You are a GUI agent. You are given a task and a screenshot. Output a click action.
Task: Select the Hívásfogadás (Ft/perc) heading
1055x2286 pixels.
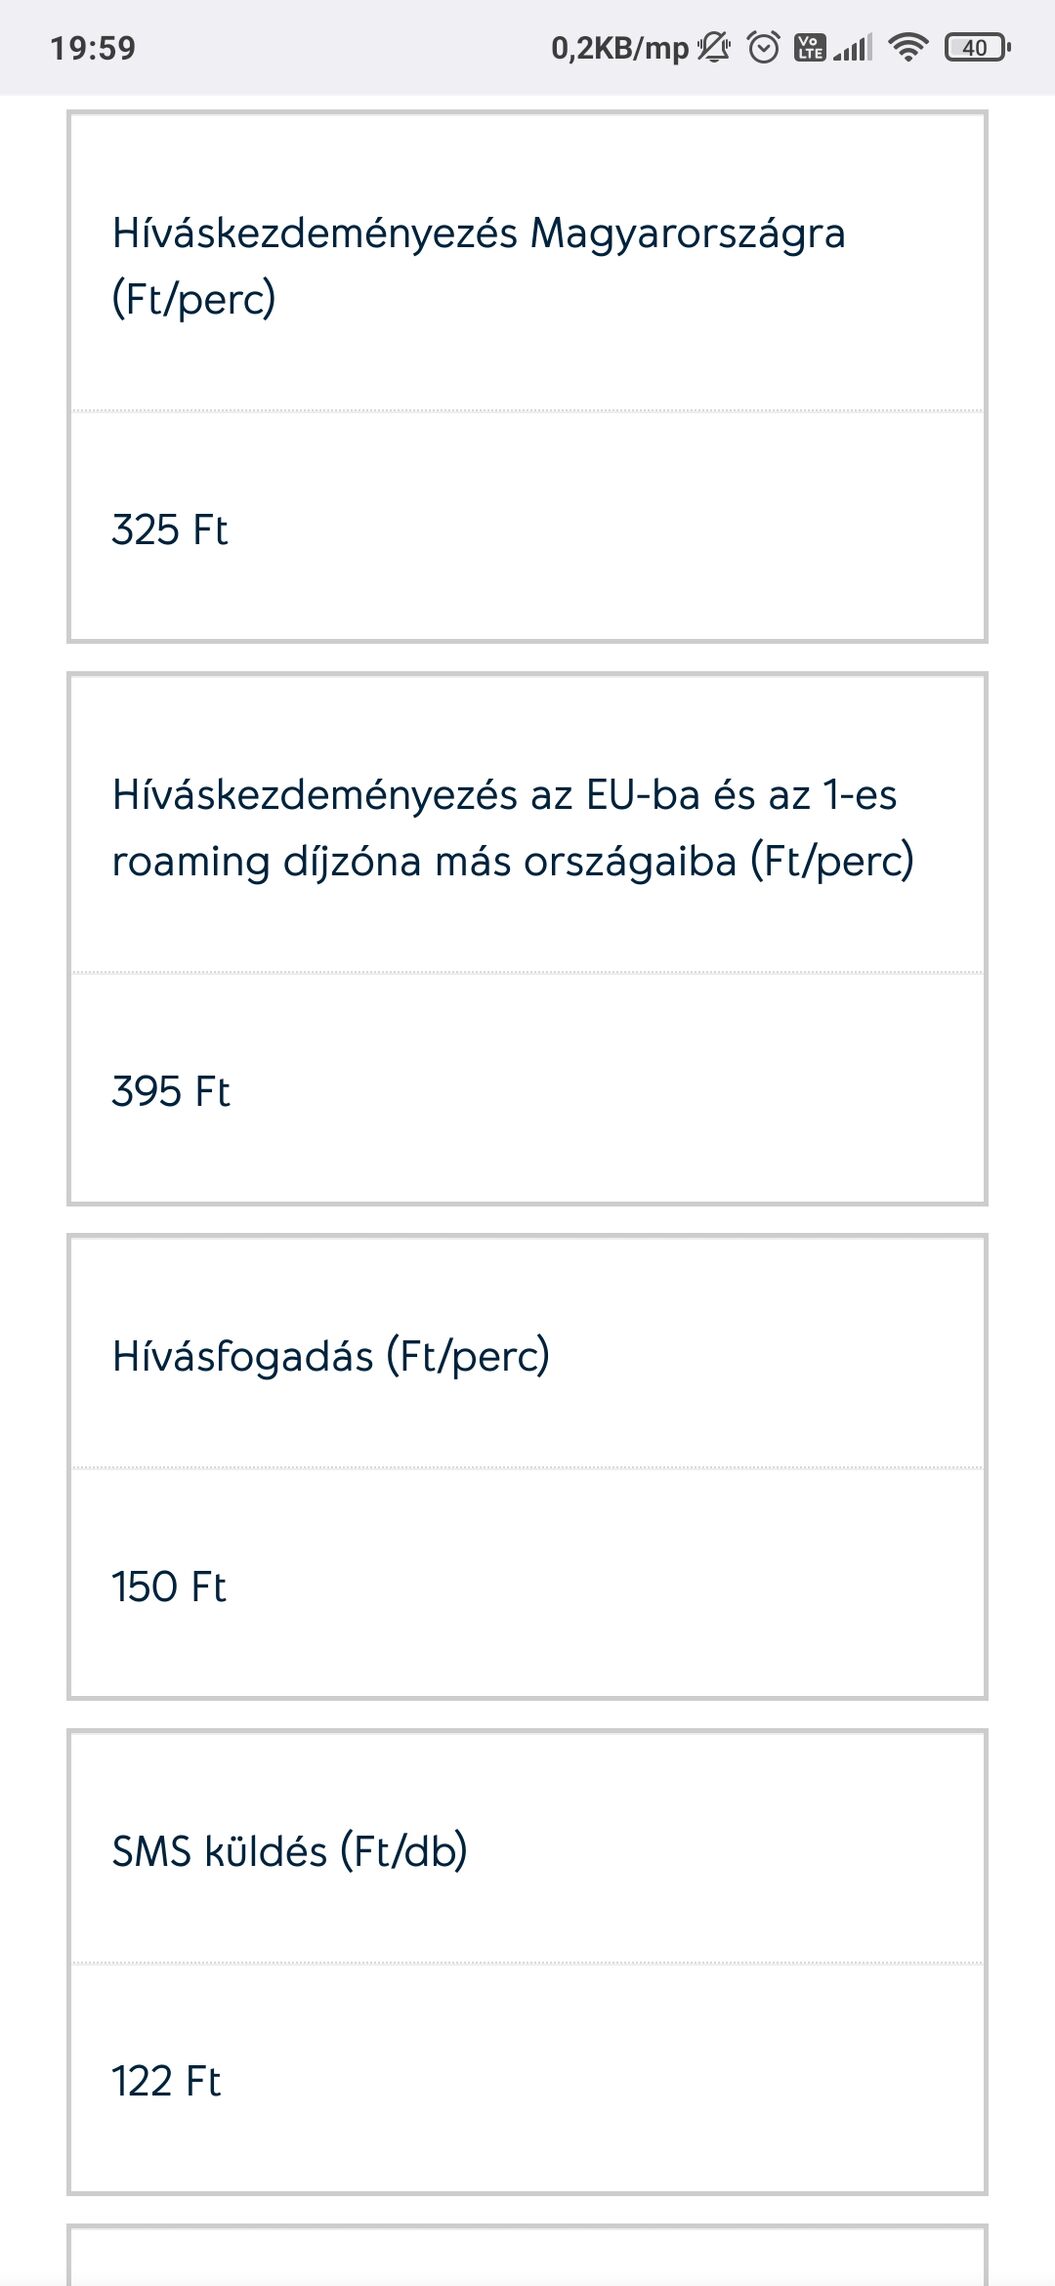[x=331, y=1356]
